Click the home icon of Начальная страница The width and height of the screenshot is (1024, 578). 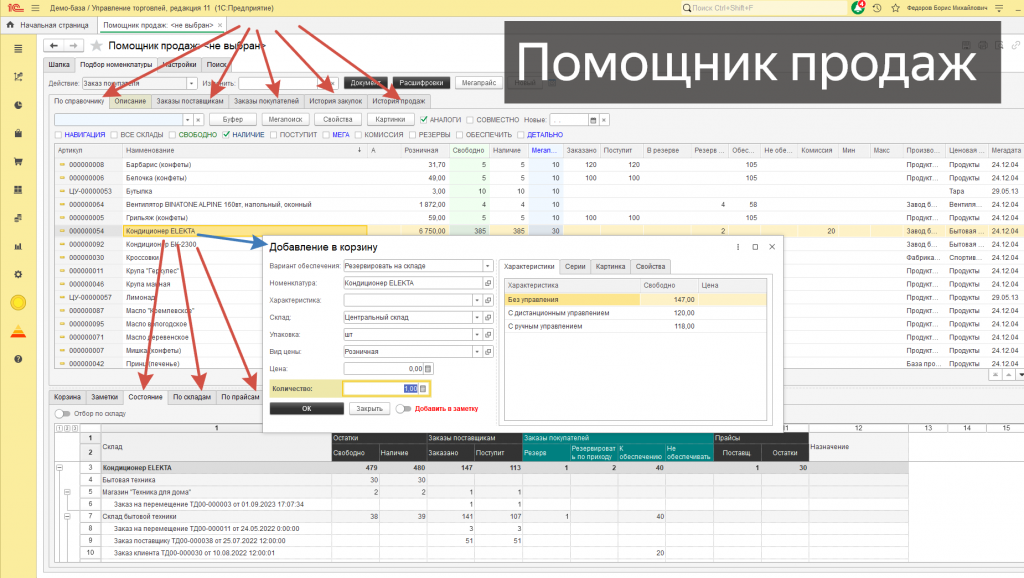(x=10, y=25)
